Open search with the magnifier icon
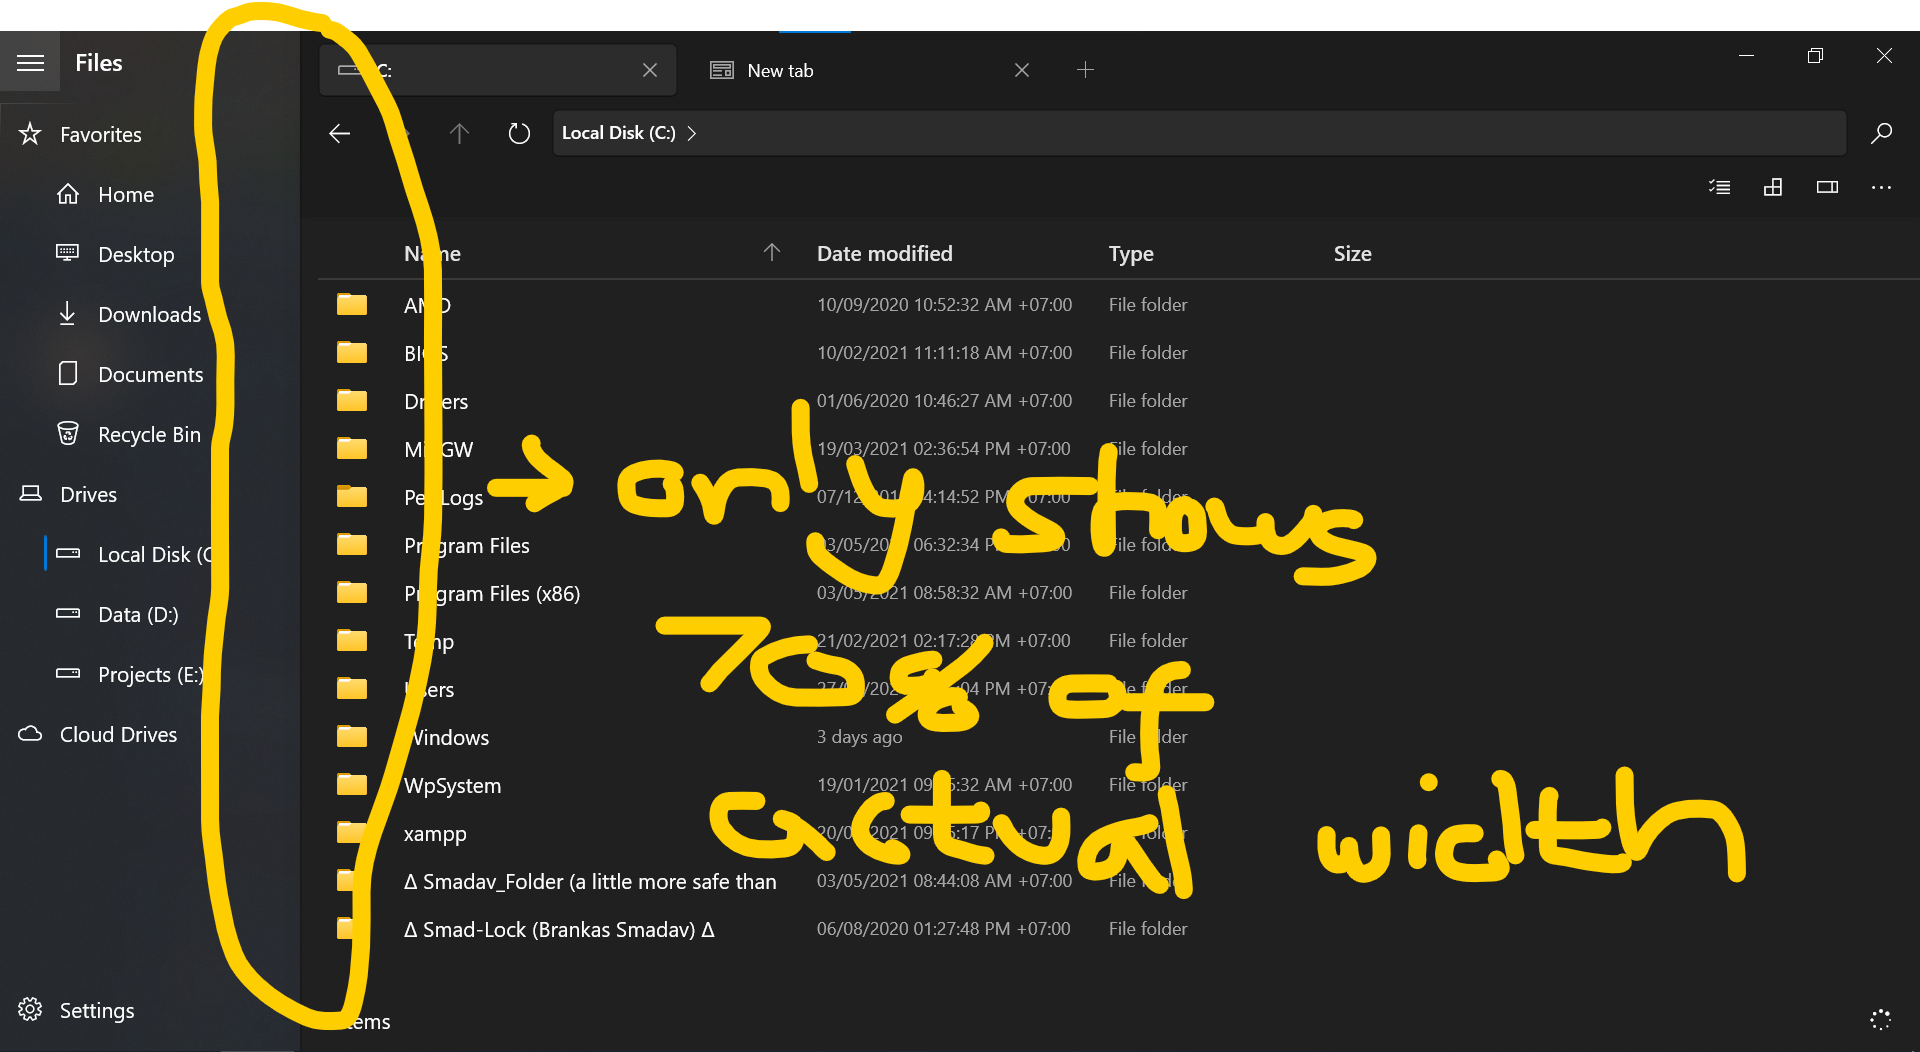This screenshot has height=1052, width=1920. pyautogui.click(x=1881, y=133)
